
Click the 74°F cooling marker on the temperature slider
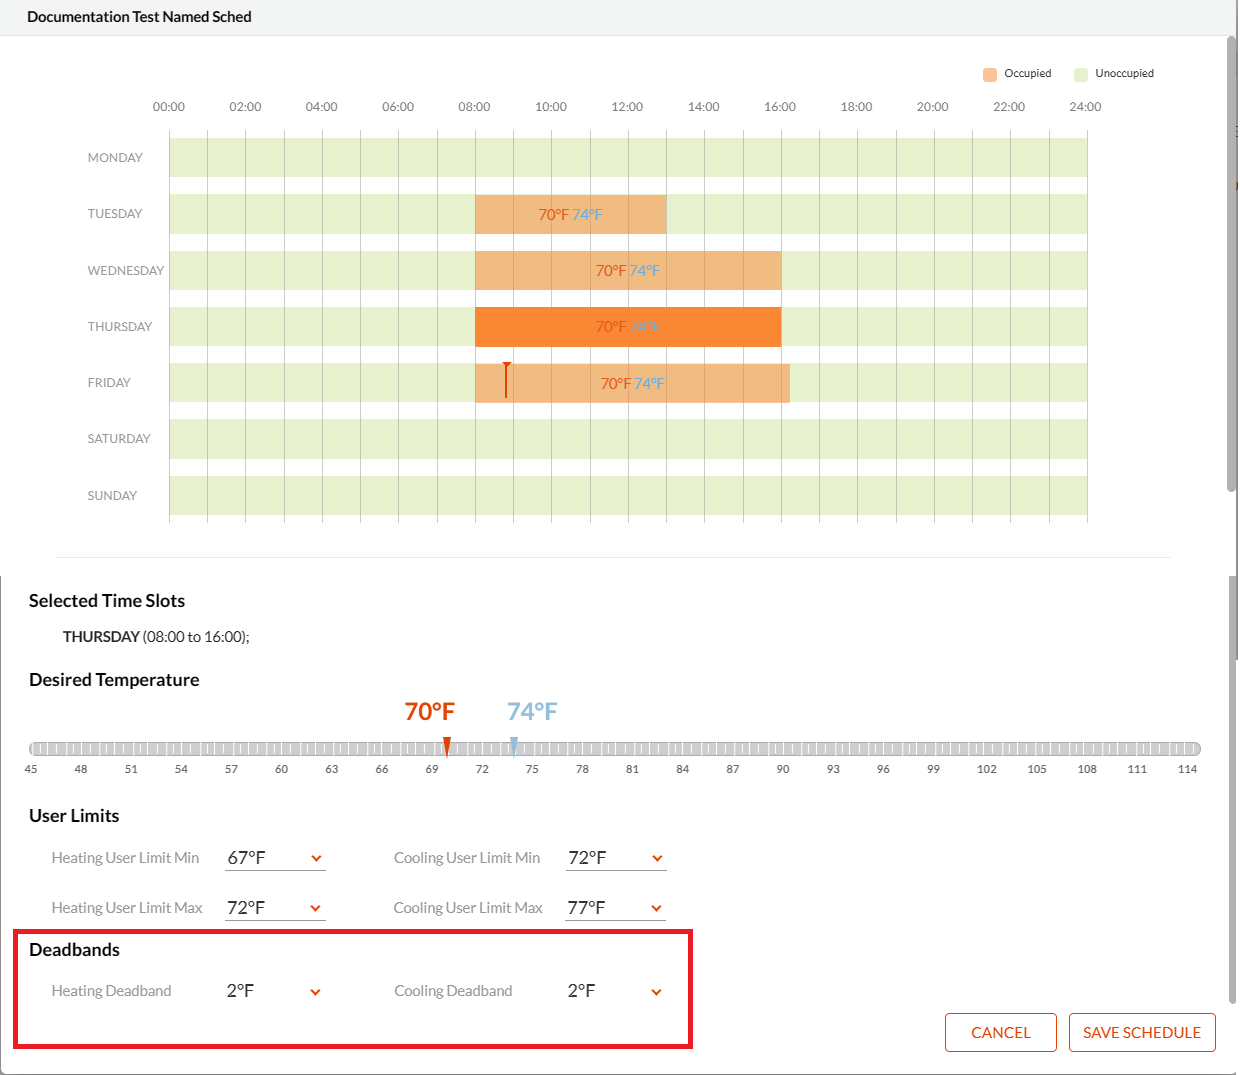(x=513, y=745)
